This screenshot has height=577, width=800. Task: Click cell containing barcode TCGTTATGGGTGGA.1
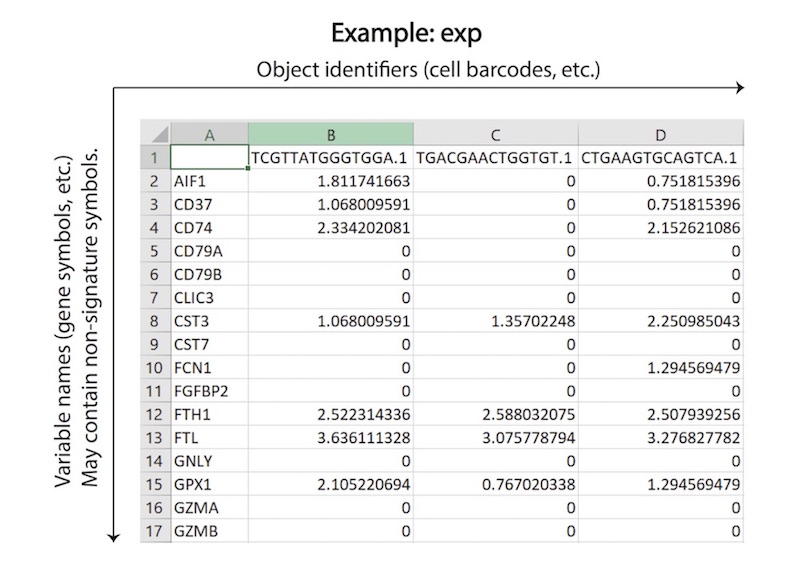tap(330, 158)
